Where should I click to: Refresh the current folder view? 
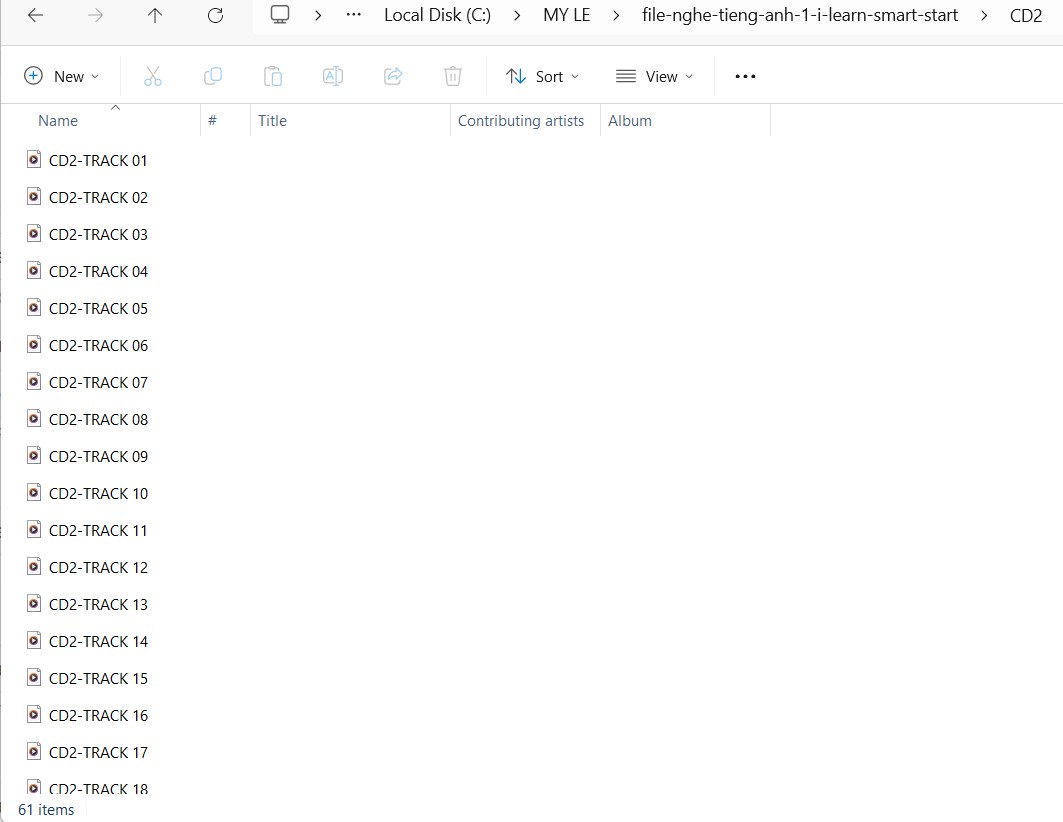(x=215, y=15)
